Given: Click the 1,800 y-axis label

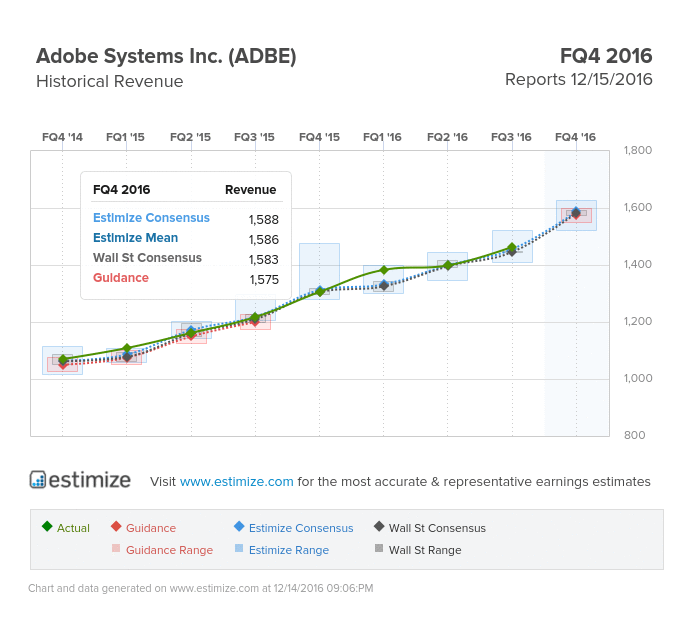Looking at the screenshot, I should [x=637, y=150].
